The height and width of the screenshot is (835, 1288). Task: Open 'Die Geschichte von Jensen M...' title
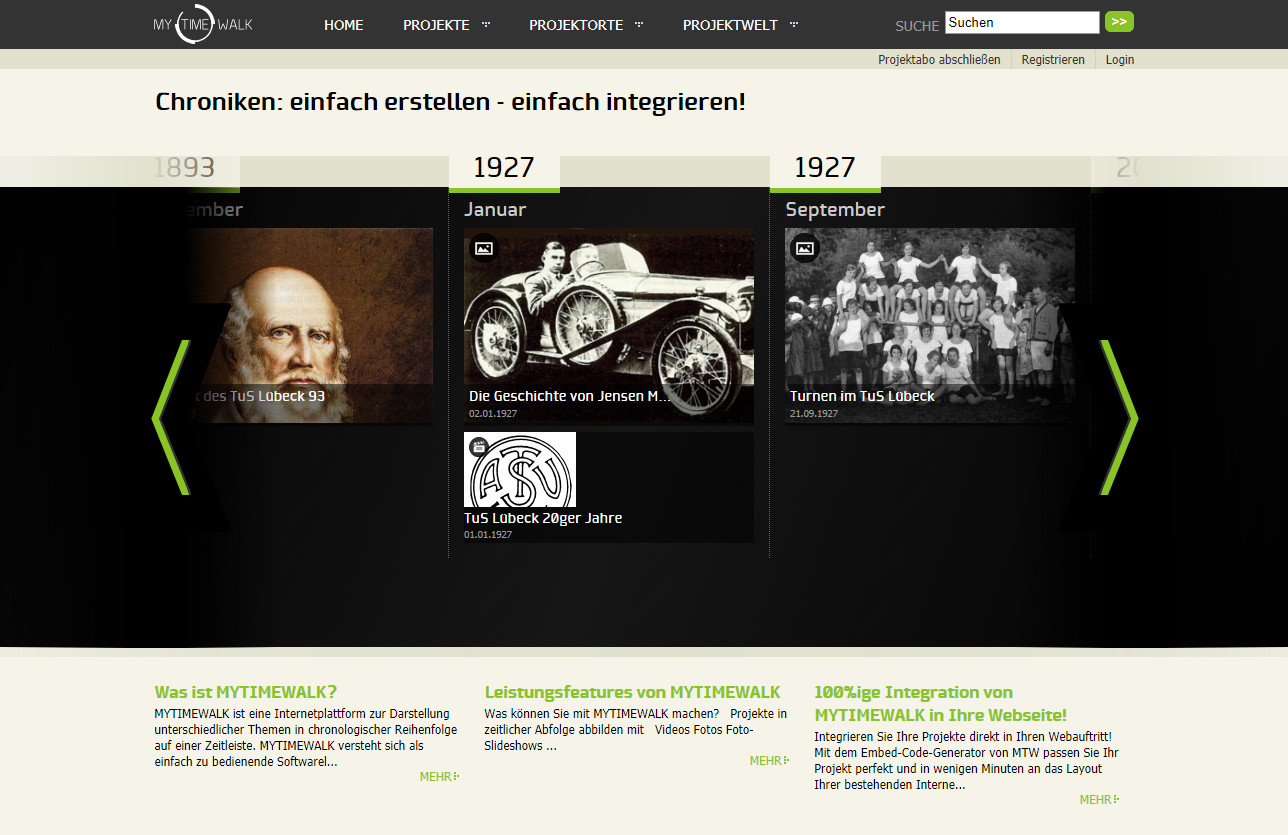(x=570, y=396)
